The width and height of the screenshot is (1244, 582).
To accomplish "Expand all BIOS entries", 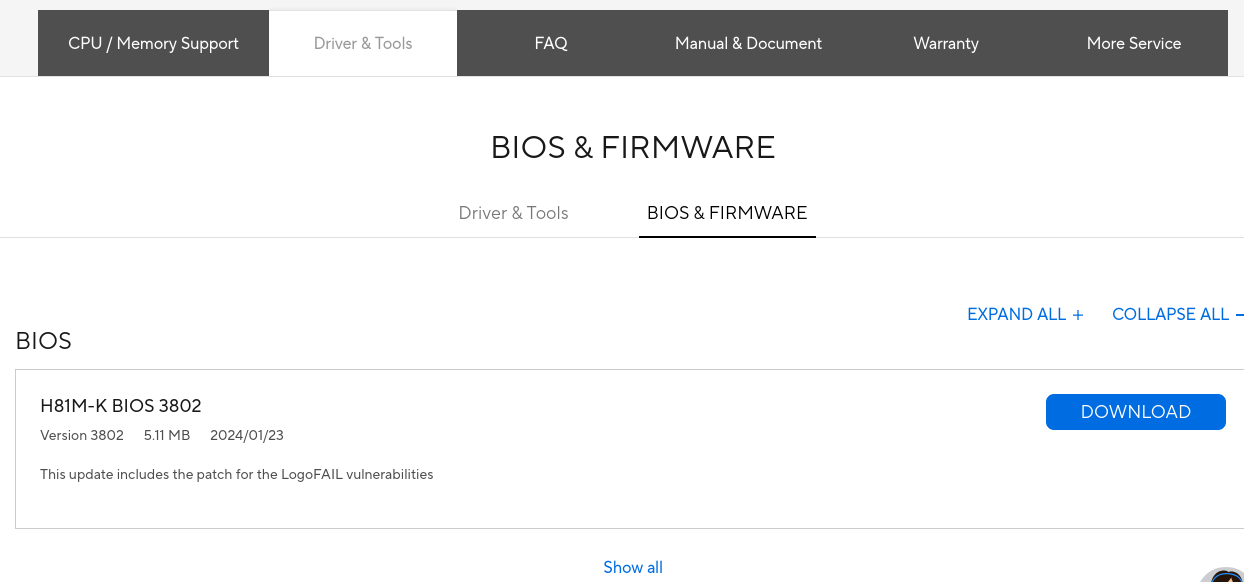I will click(1025, 314).
